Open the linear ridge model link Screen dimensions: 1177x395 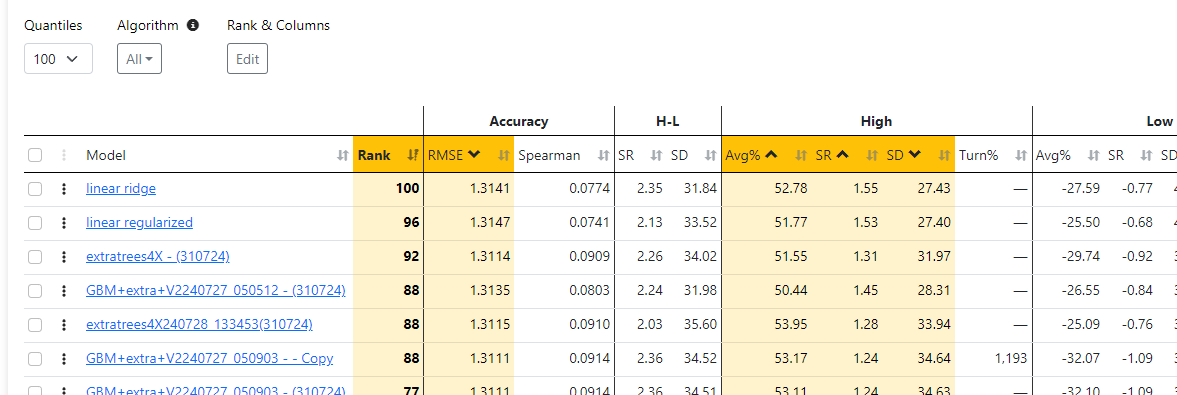(121, 189)
